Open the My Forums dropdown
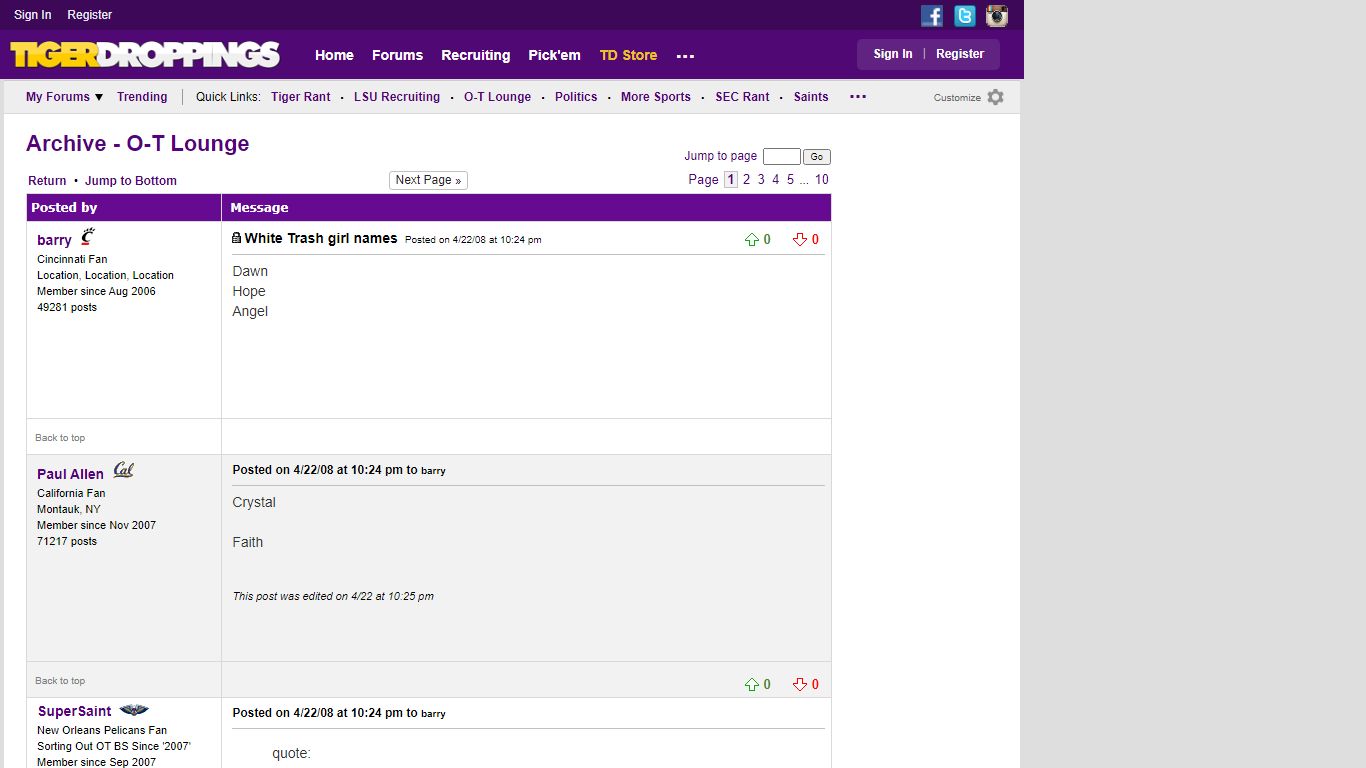The width and height of the screenshot is (1366, 768). click(x=65, y=97)
